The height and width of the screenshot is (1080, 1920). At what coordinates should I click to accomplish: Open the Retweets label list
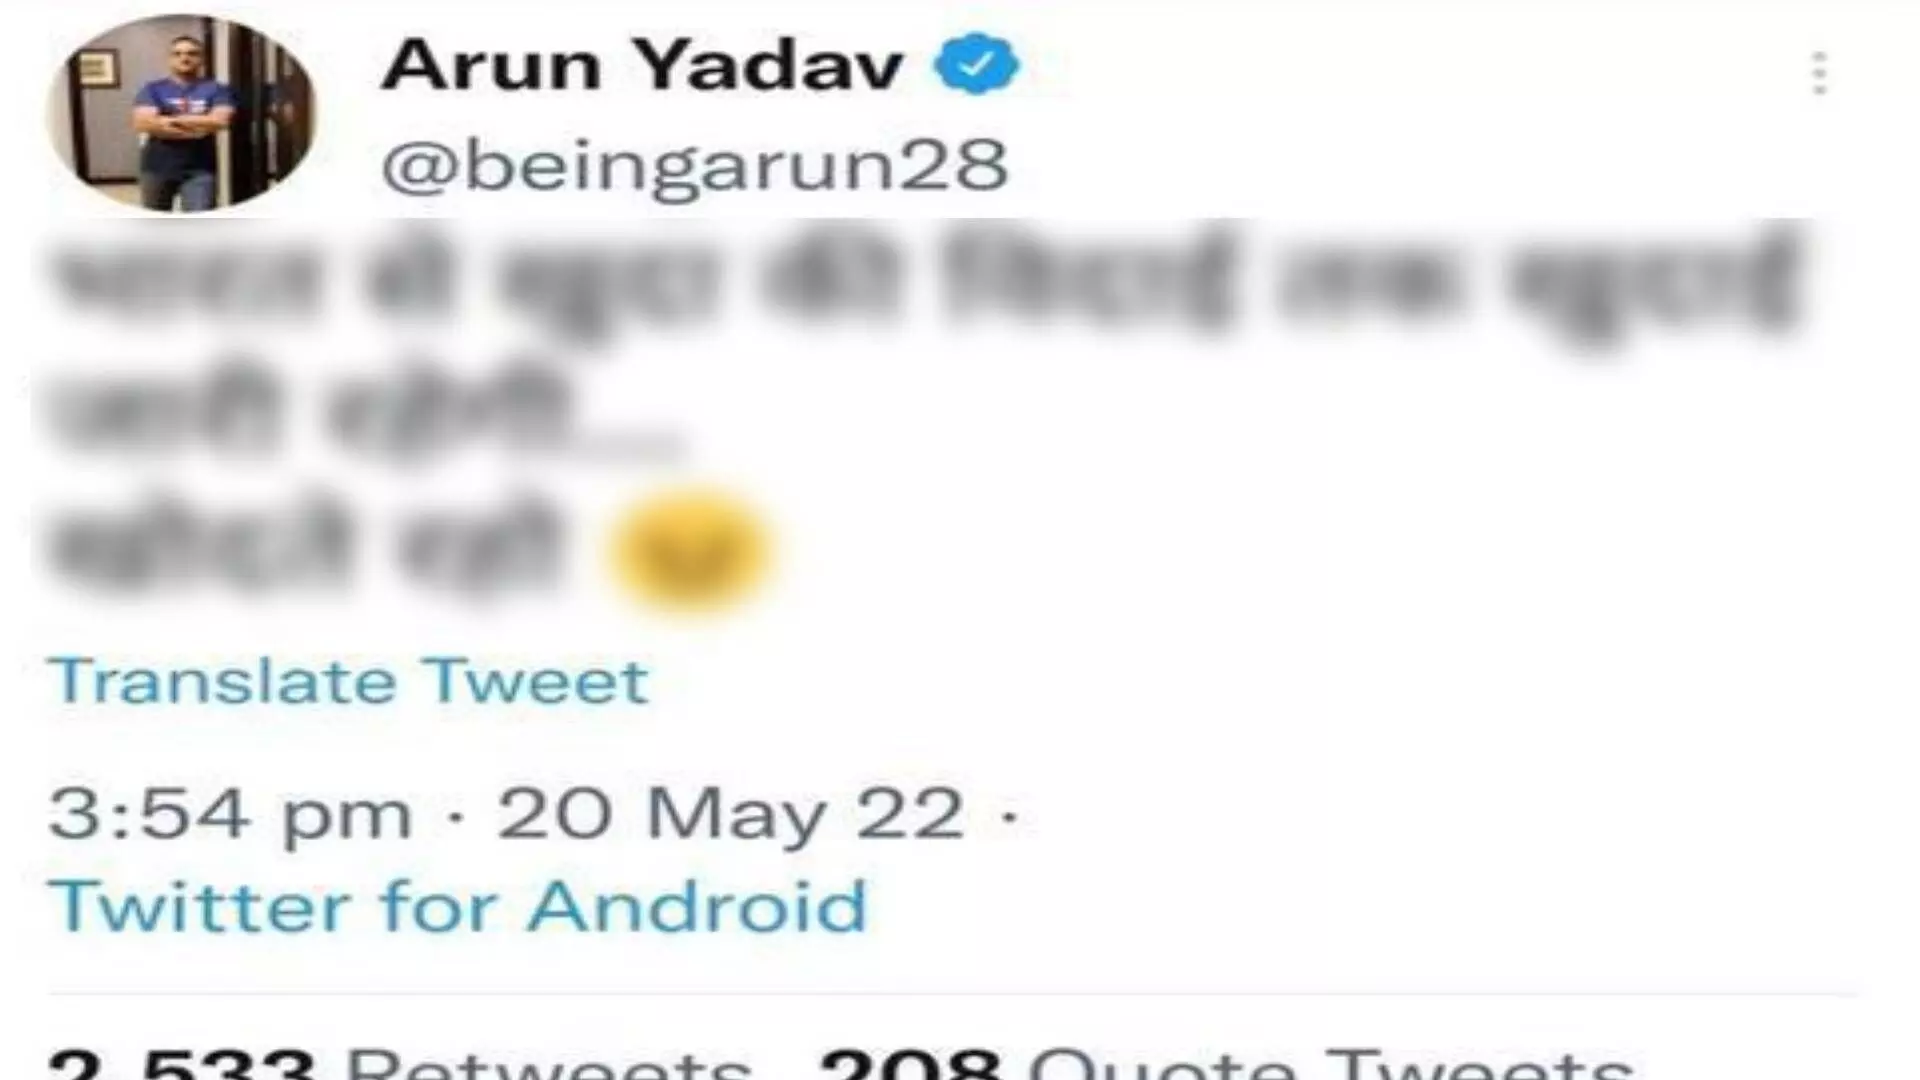pyautogui.click(x=548, y=1062)
